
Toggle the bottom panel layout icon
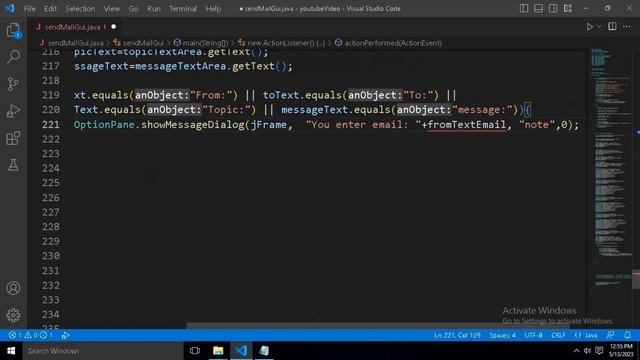tap(538, 9)
